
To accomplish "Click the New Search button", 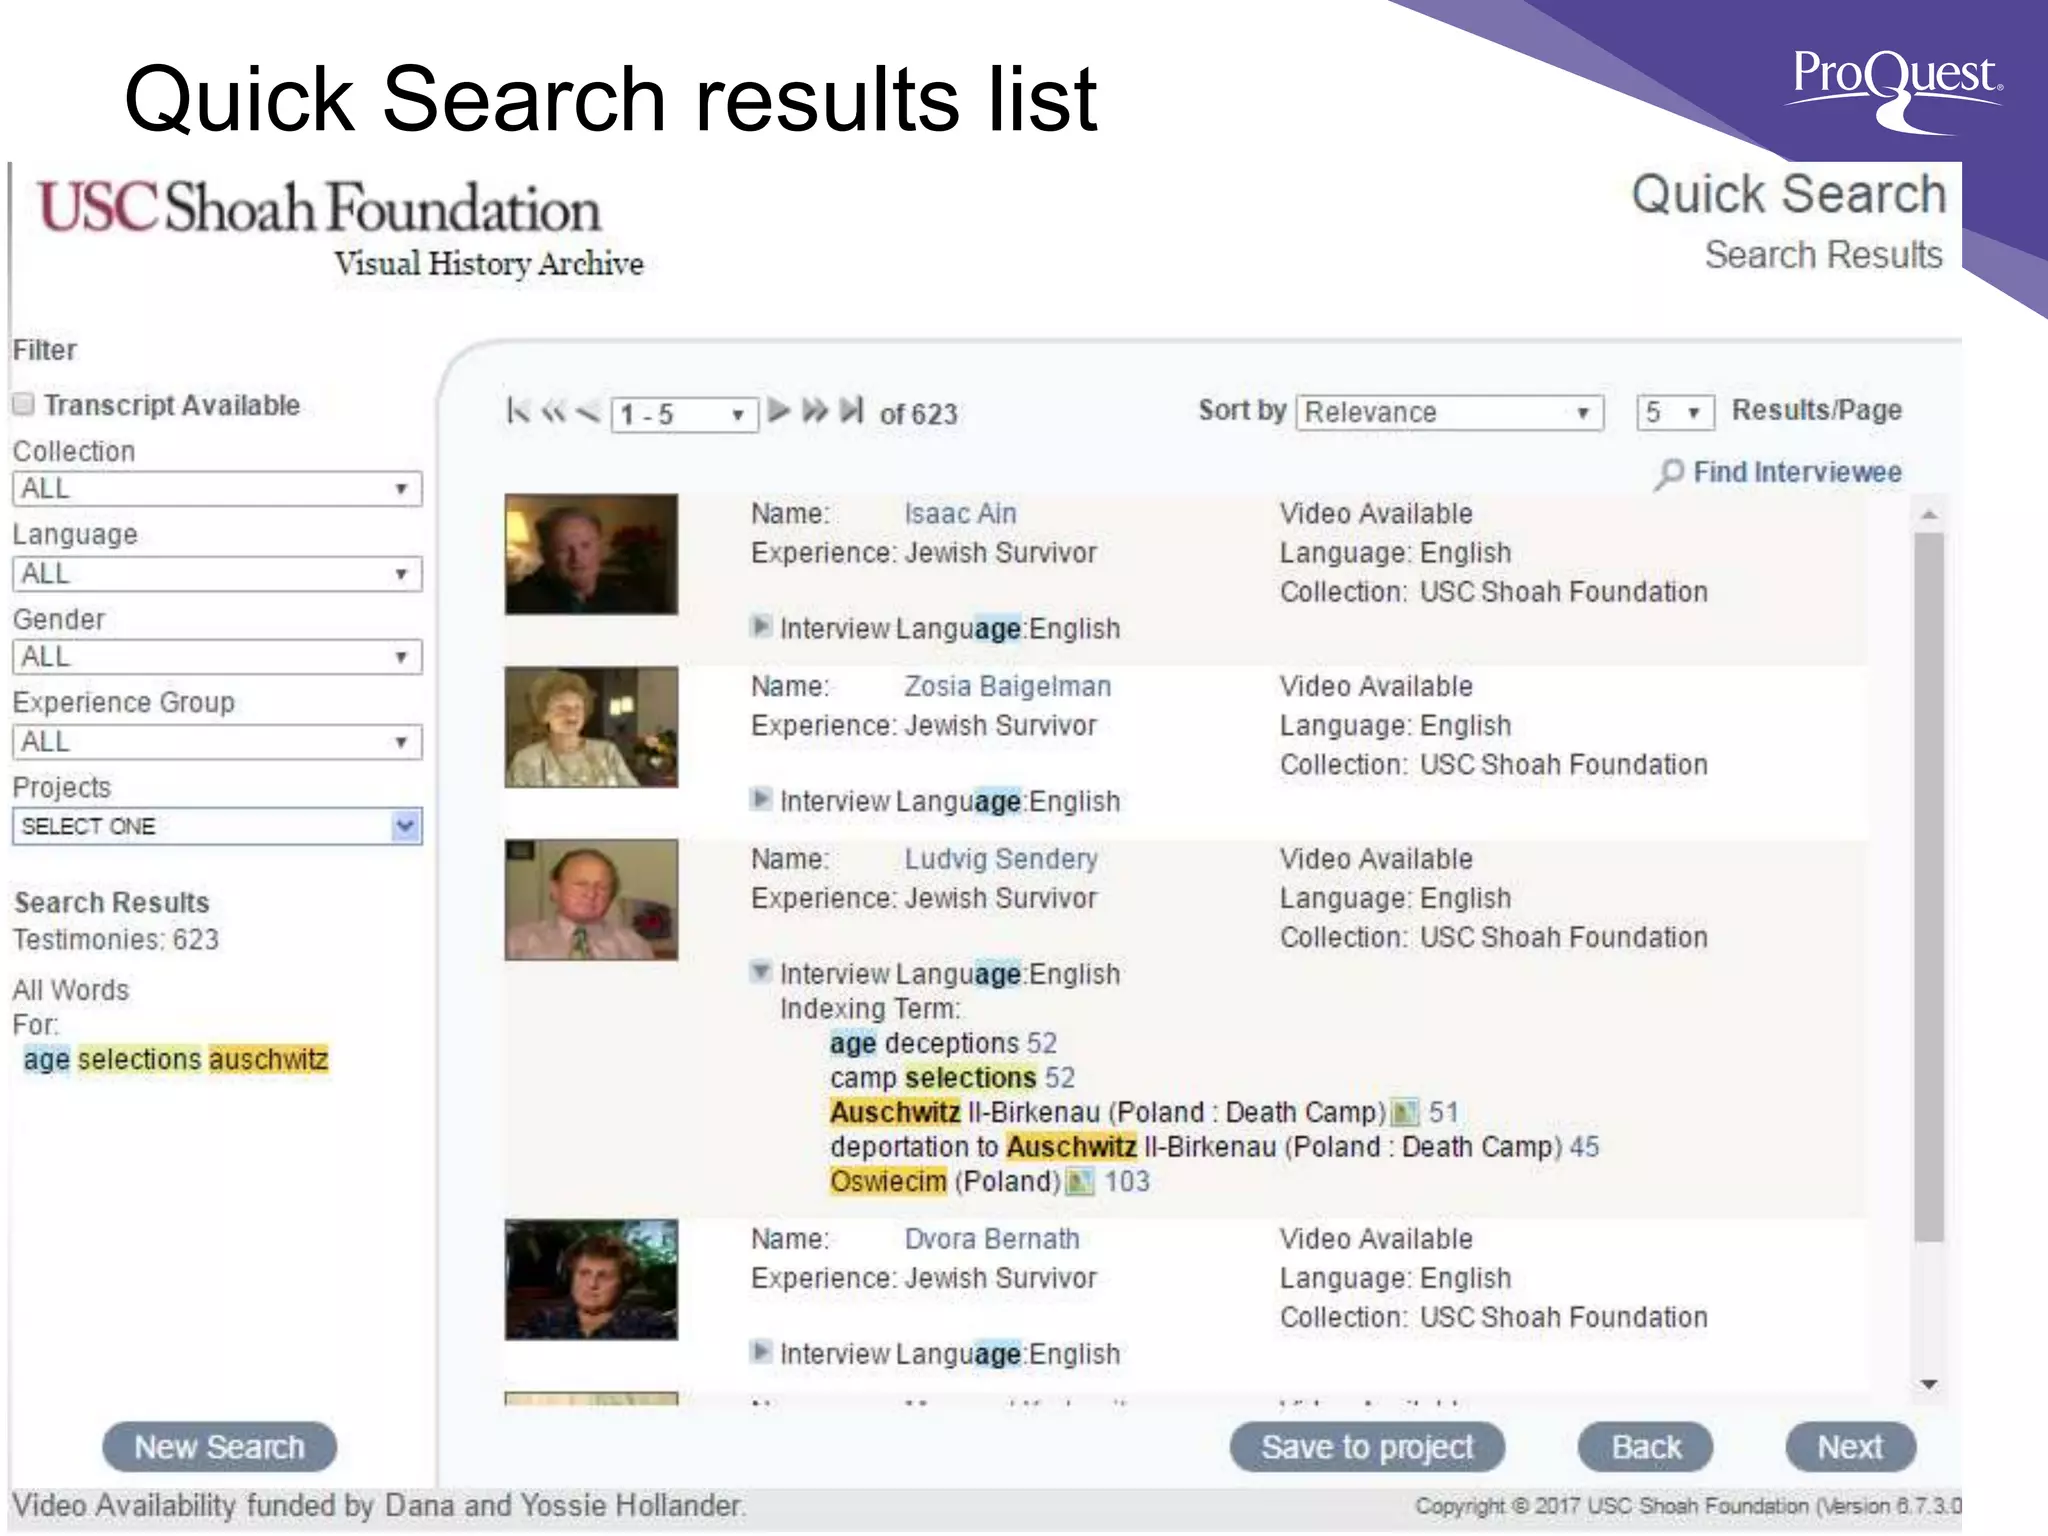I will [219, 1447].
